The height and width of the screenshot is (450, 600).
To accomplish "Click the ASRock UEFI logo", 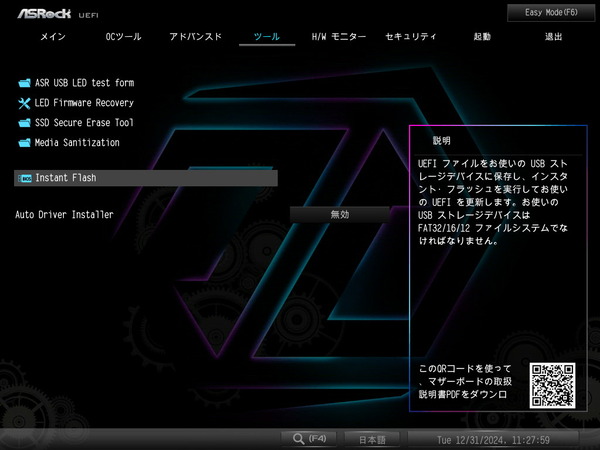I will pos(58,14).
